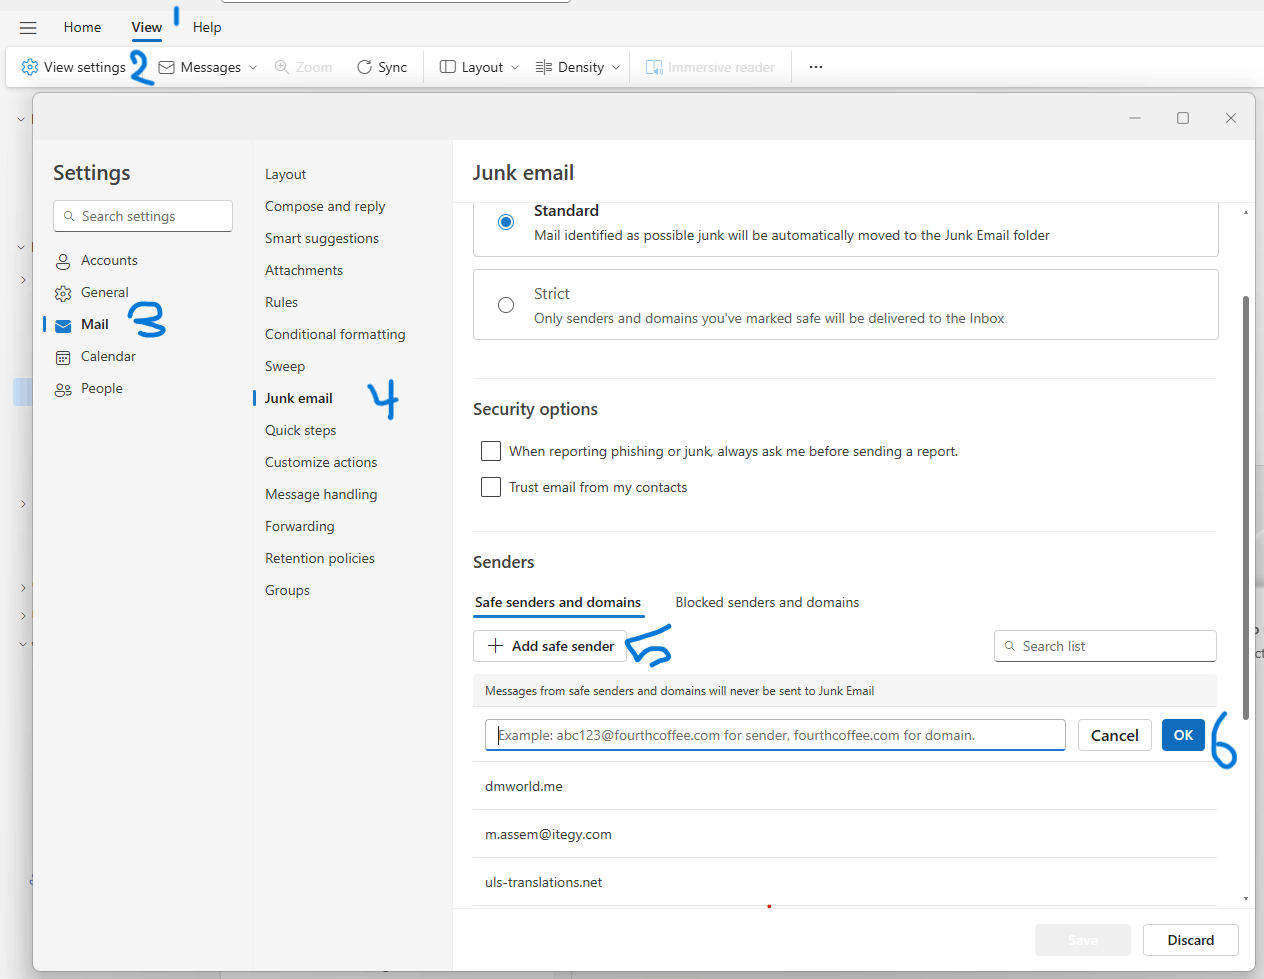
Task: Enable asking before sending phishing reports
Action: [491, 451]
